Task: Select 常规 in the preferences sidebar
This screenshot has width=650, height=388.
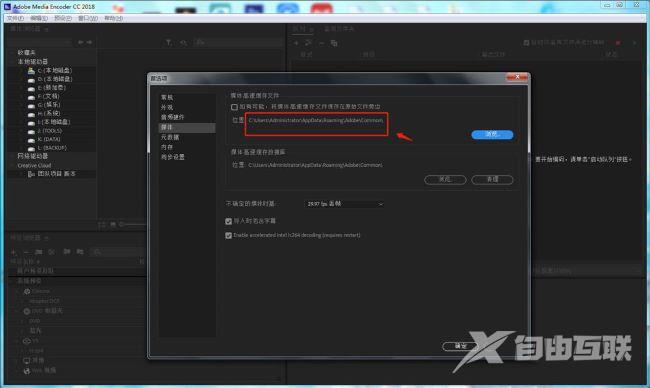Action: coord(167,97)
